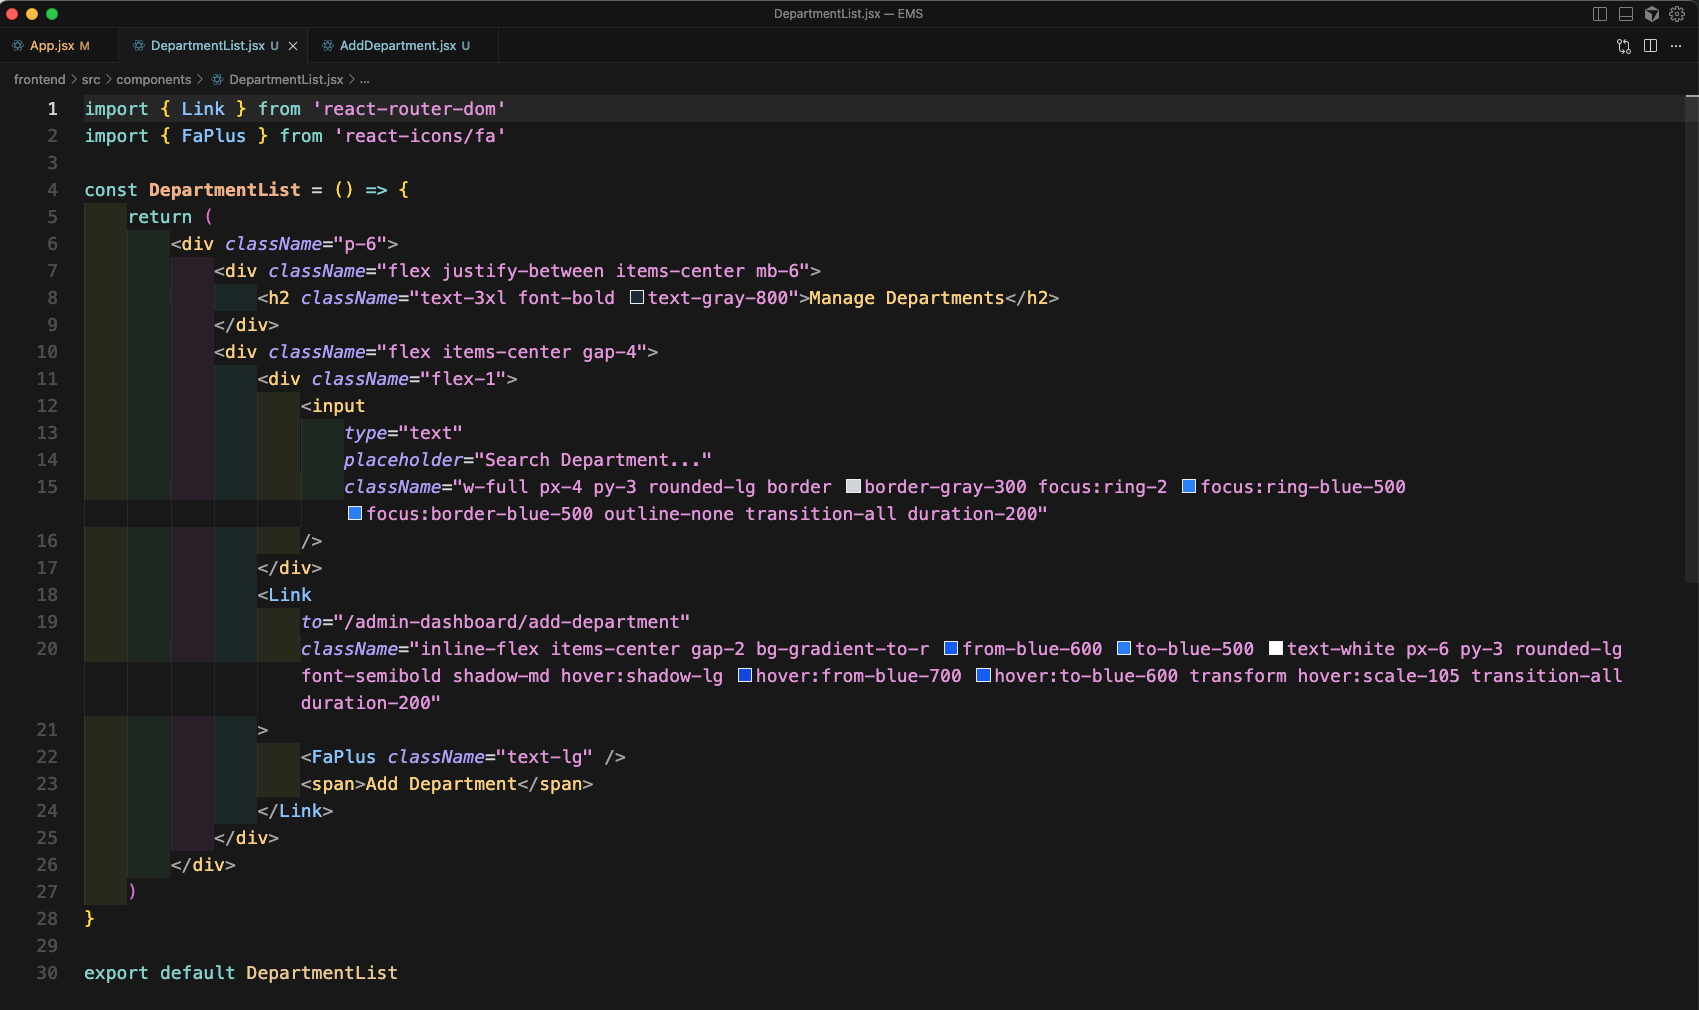Click the text-white color swatch
Screen dimensions: 1699x1010
1276,648
